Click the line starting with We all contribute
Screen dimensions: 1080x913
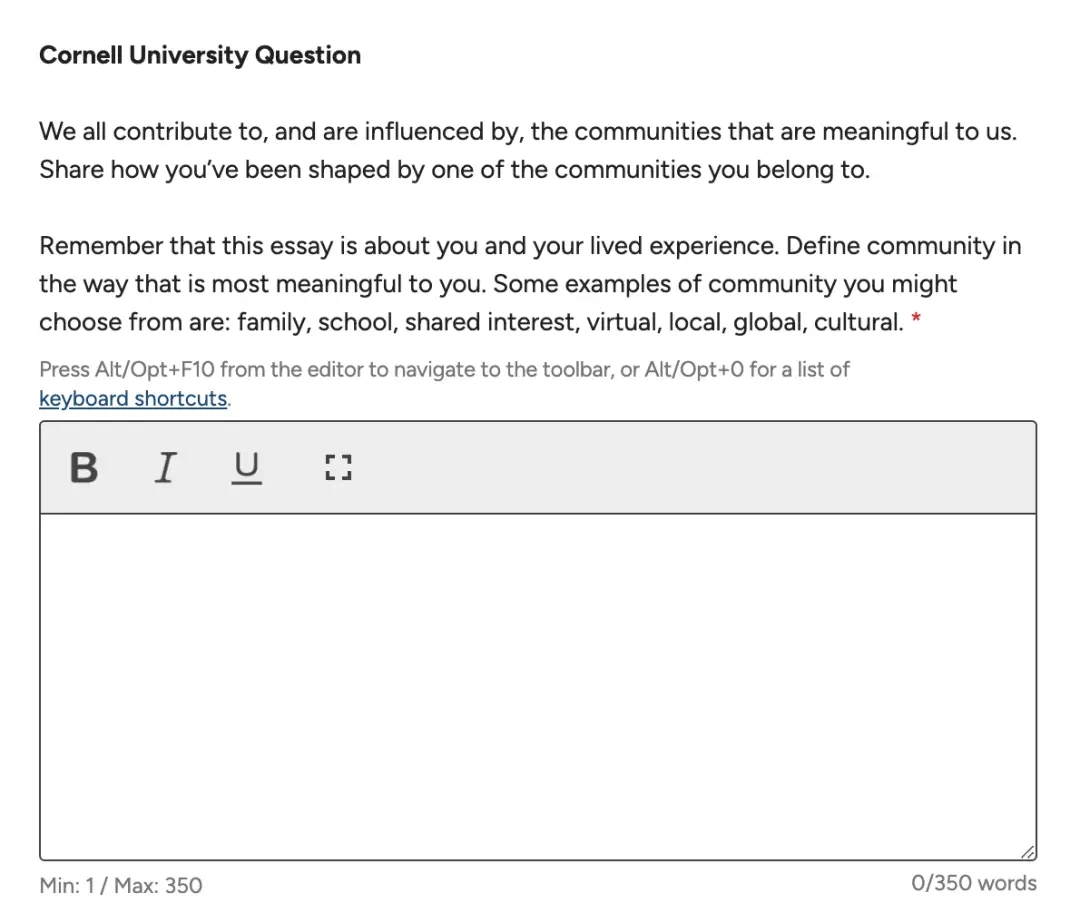tap(527, 132)
